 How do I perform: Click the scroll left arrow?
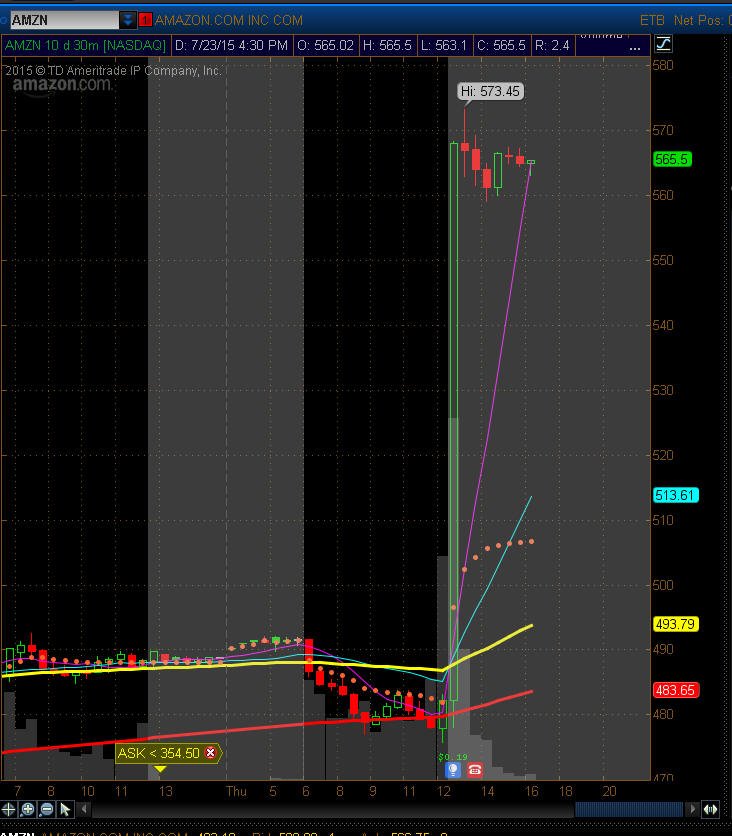pos(84,809)
